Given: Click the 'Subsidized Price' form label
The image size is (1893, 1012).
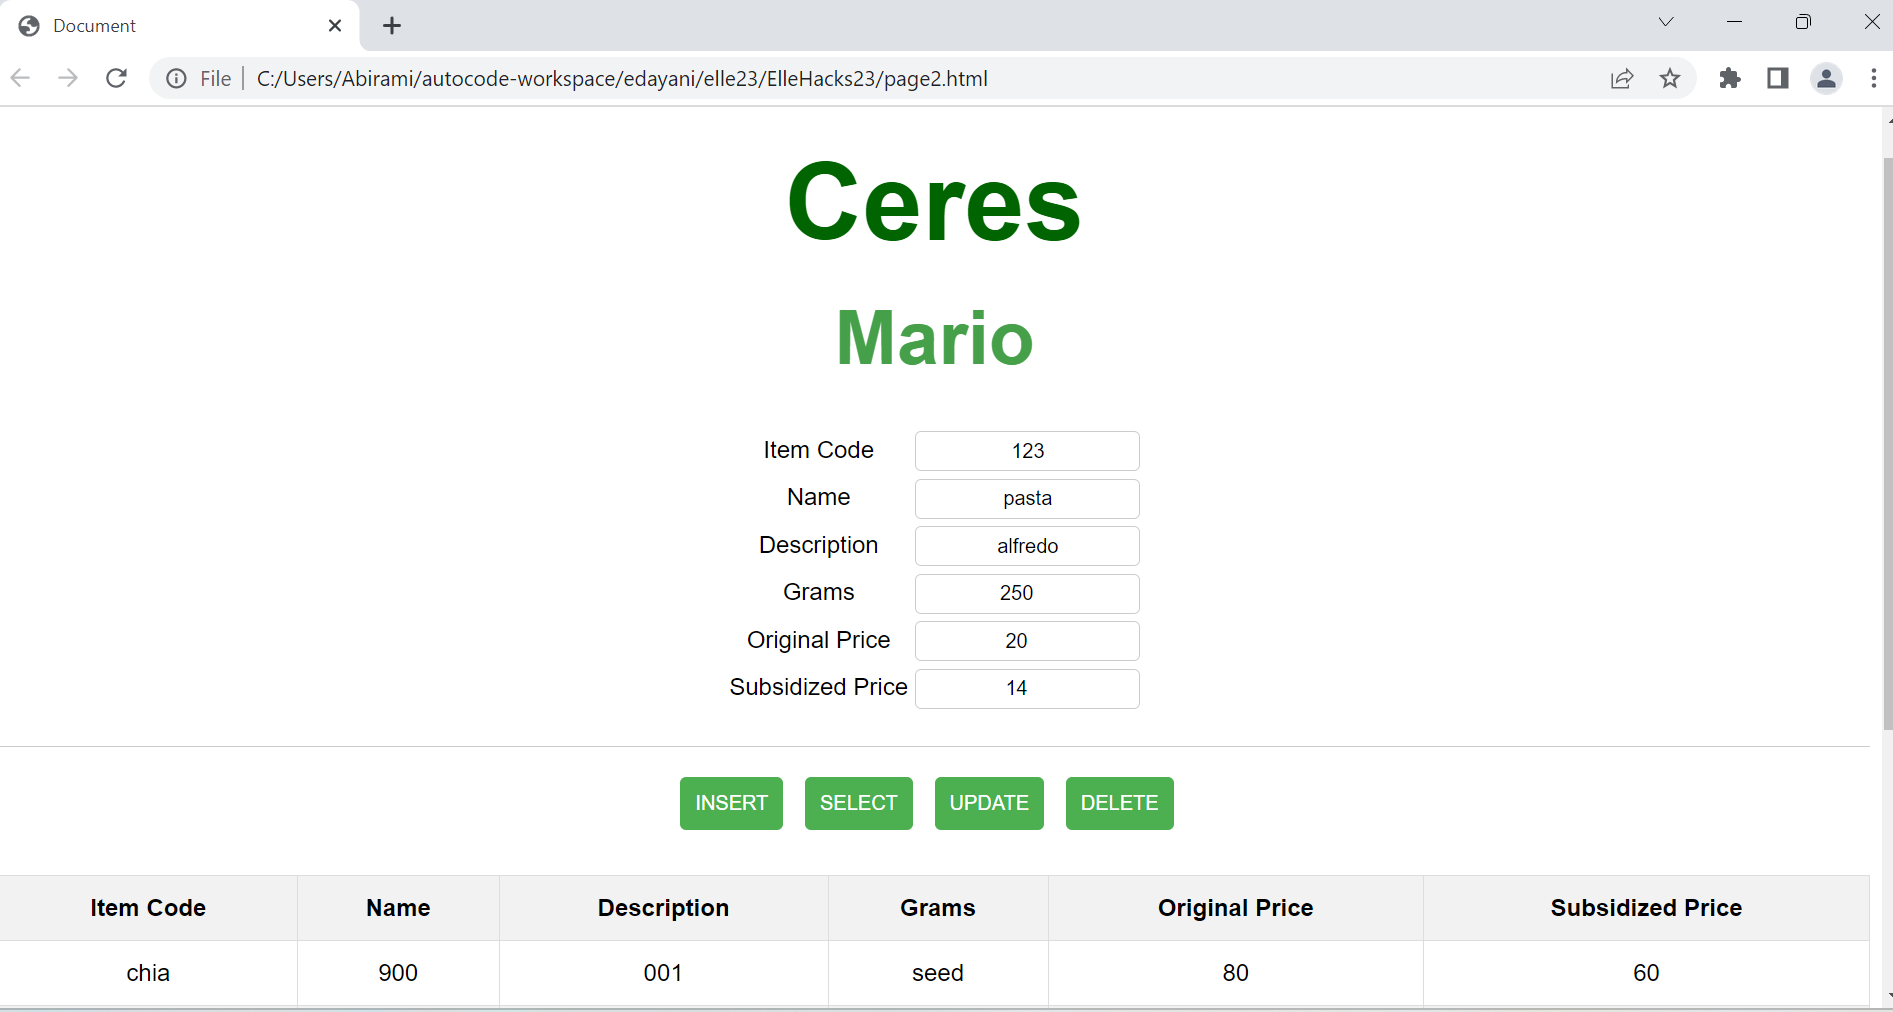Looking at the screenshot, I should (x=818, y=687).
